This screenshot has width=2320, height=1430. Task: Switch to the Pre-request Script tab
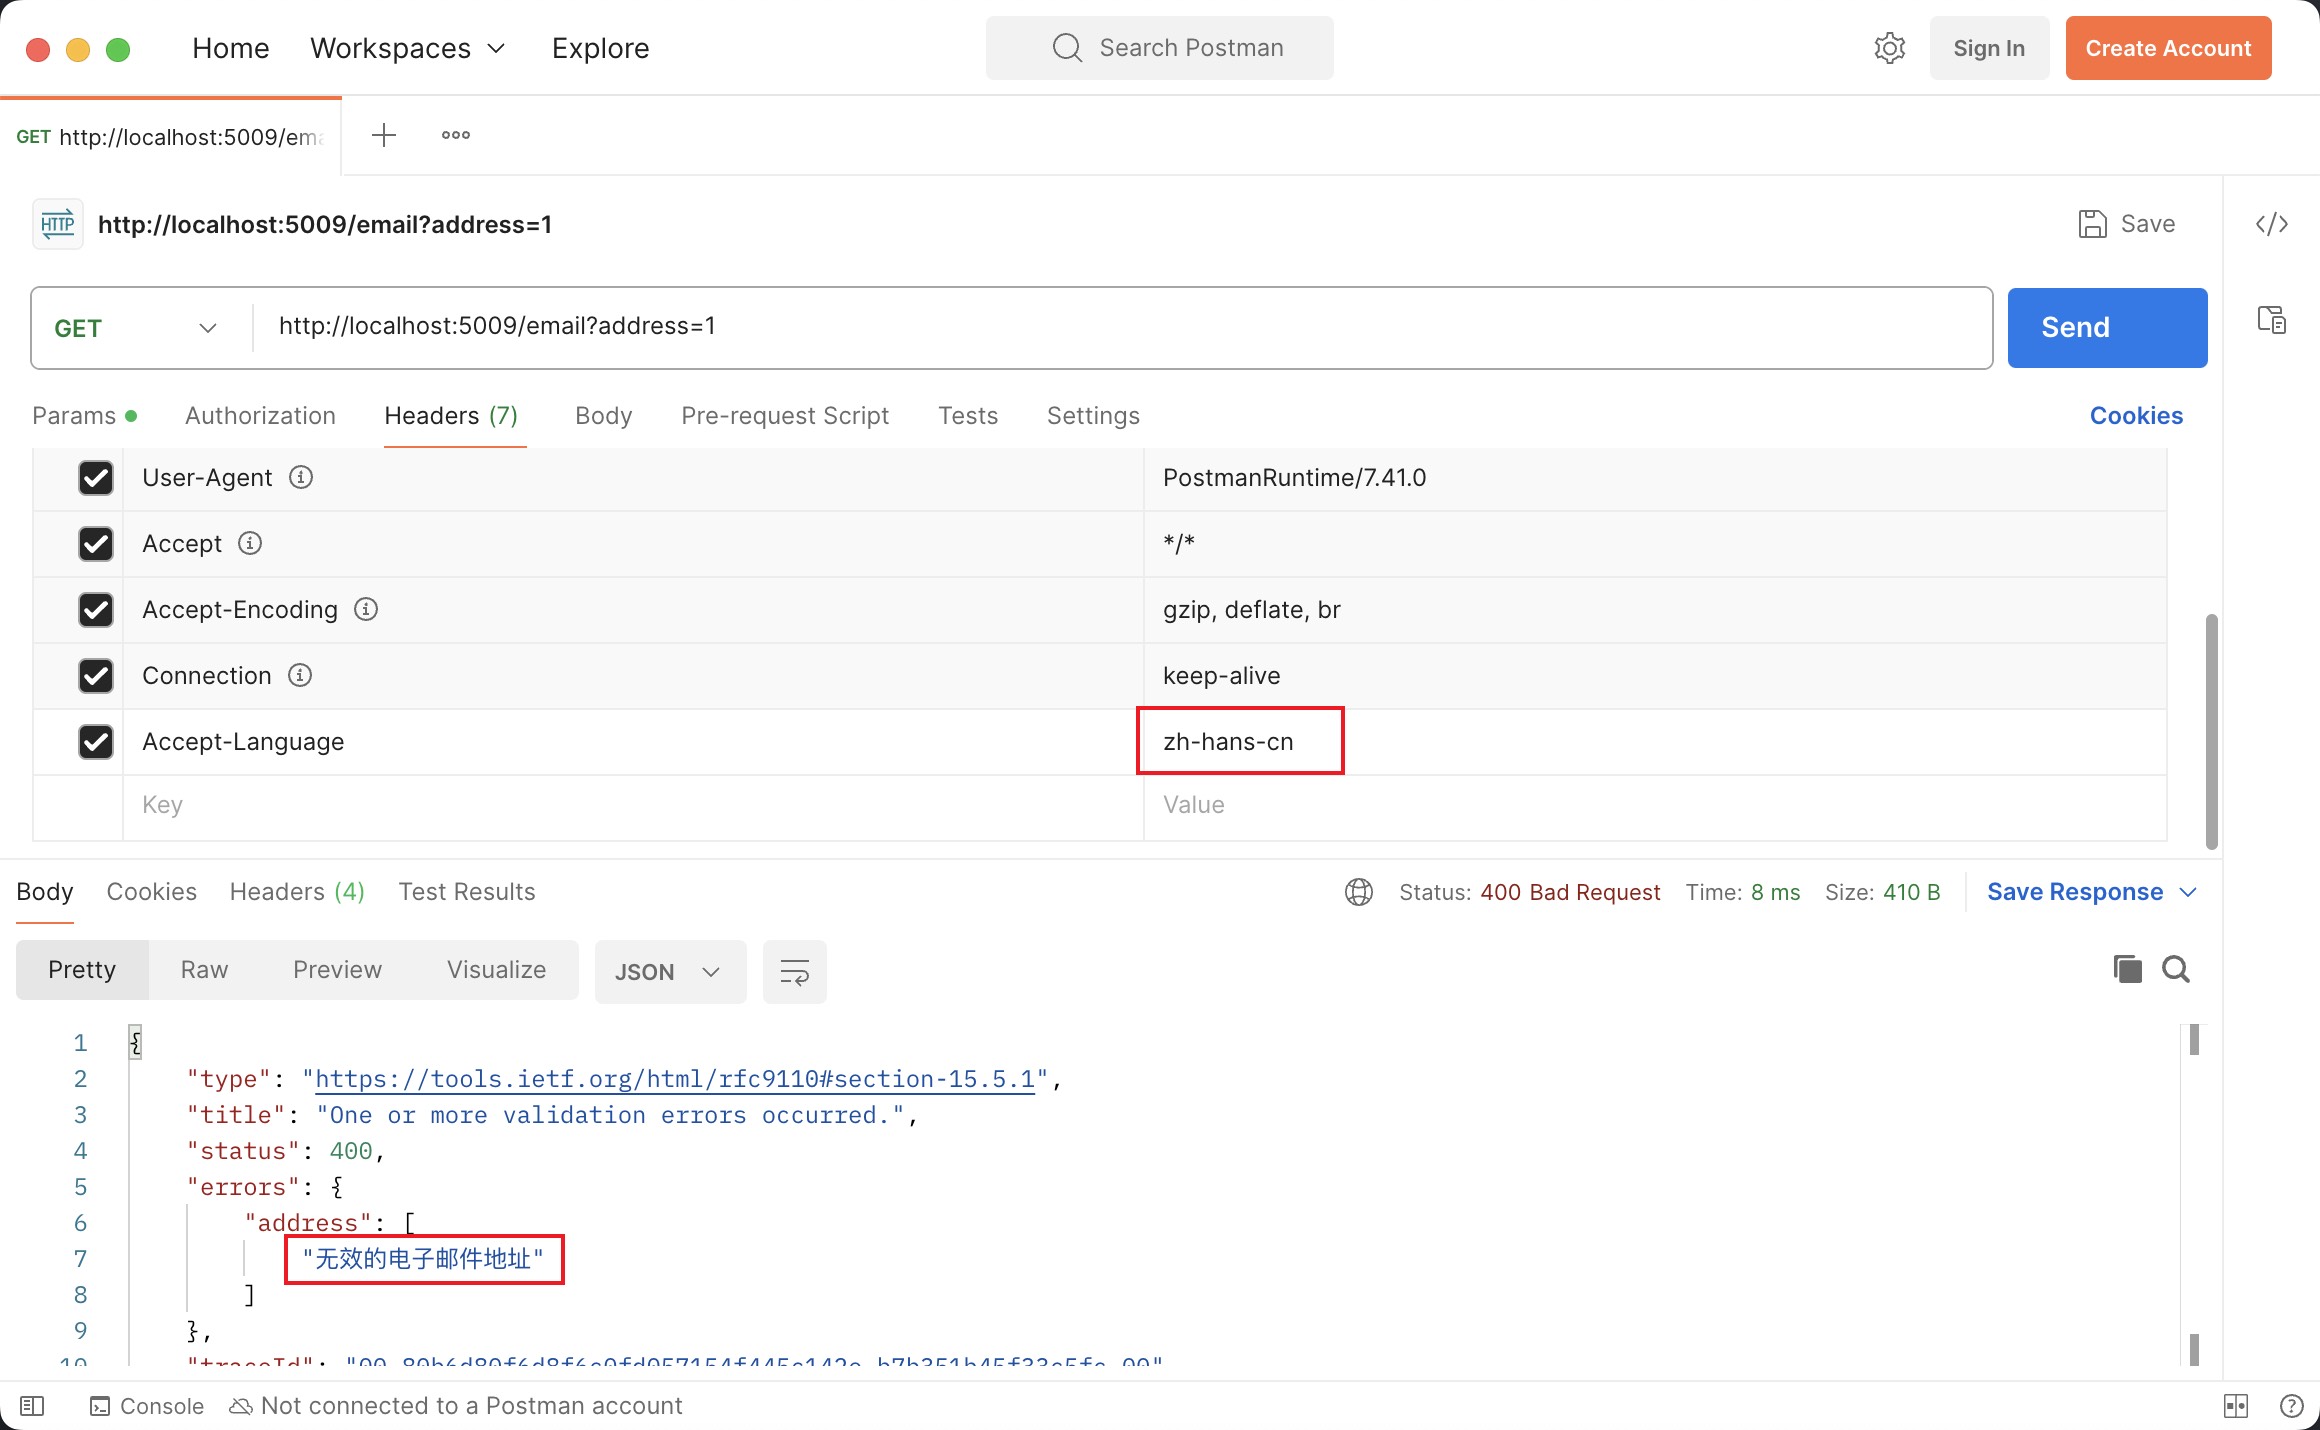click(x=785, y=416)
